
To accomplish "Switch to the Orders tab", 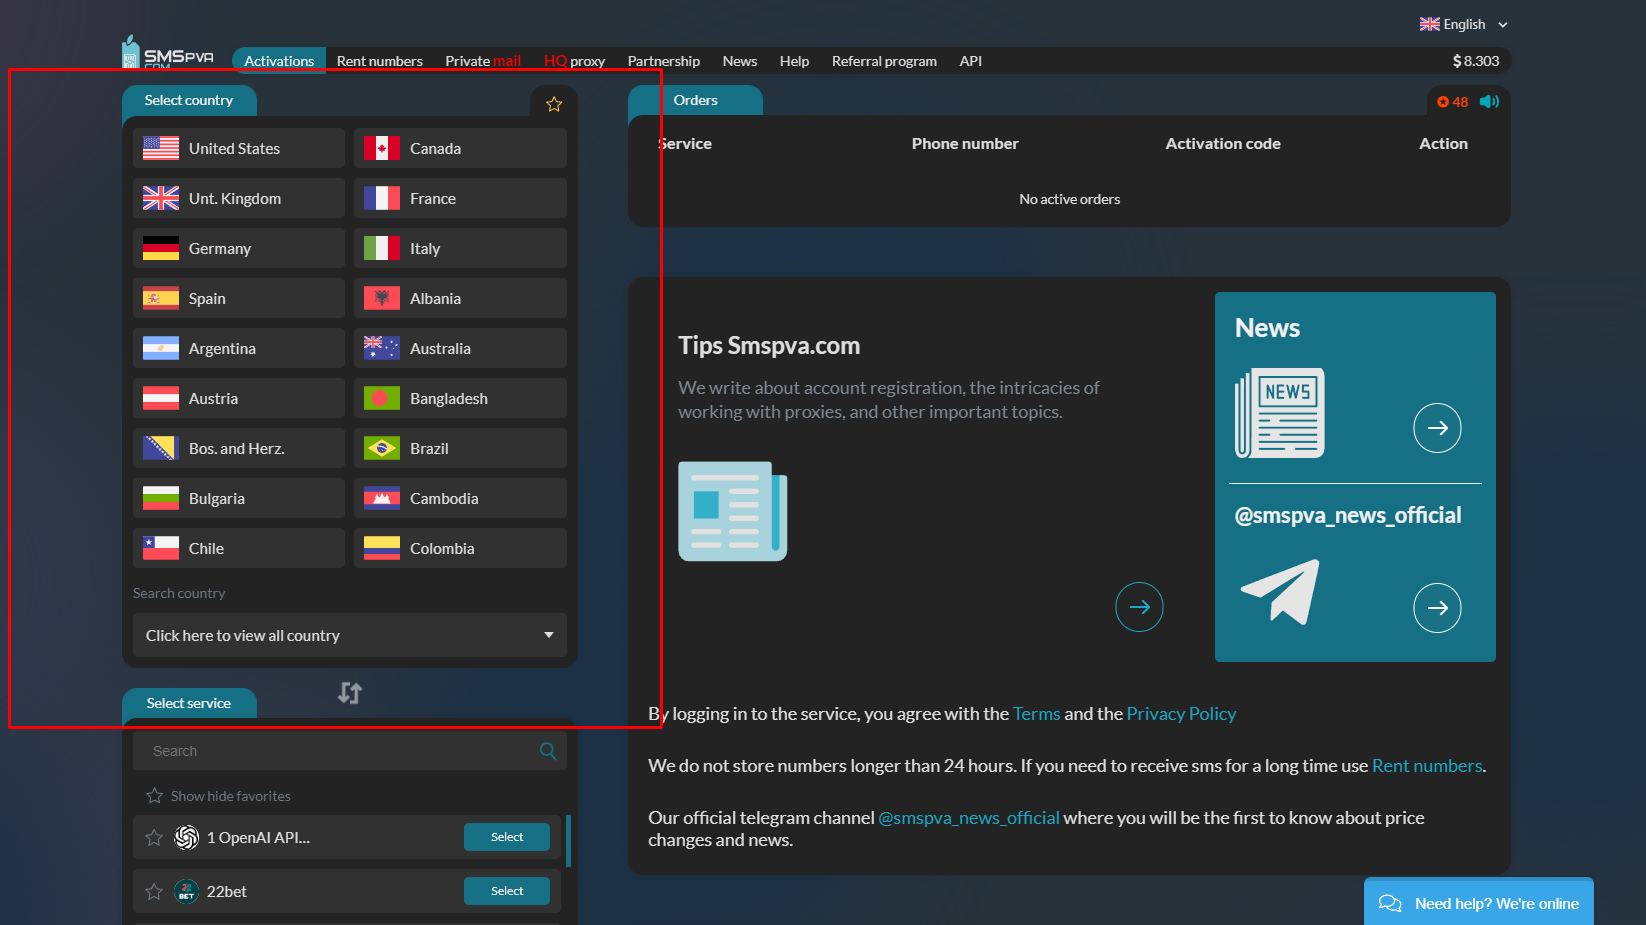I will coord(696,100).
